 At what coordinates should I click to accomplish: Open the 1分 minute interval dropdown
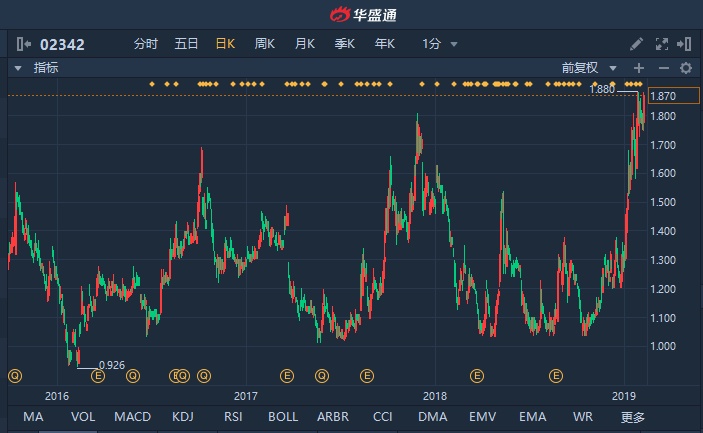(x=440, y=44)
